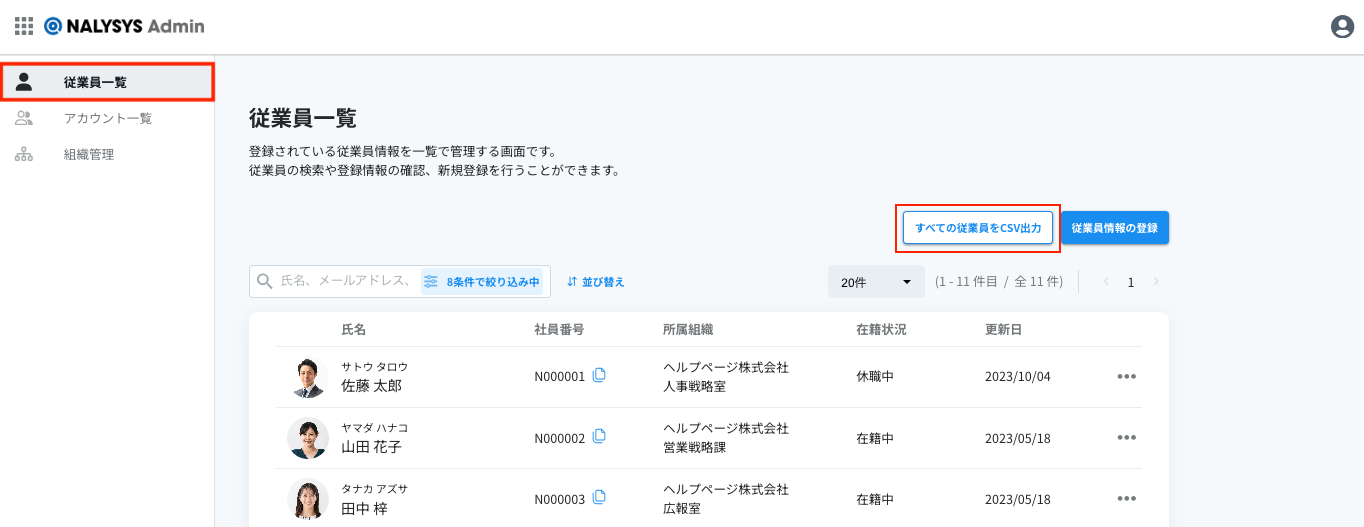Copy employee number N000002
Screen dimensions: 1364x527
(x=599, y=437)
